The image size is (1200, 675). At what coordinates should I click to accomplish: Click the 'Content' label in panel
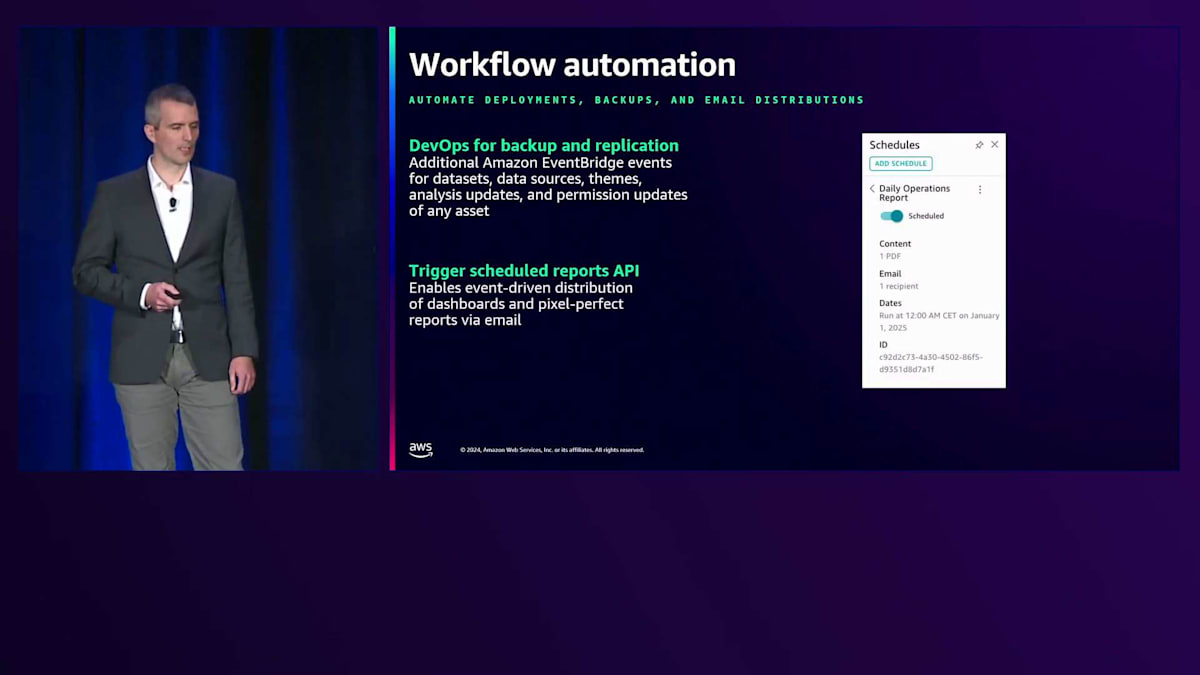point(895,244)
